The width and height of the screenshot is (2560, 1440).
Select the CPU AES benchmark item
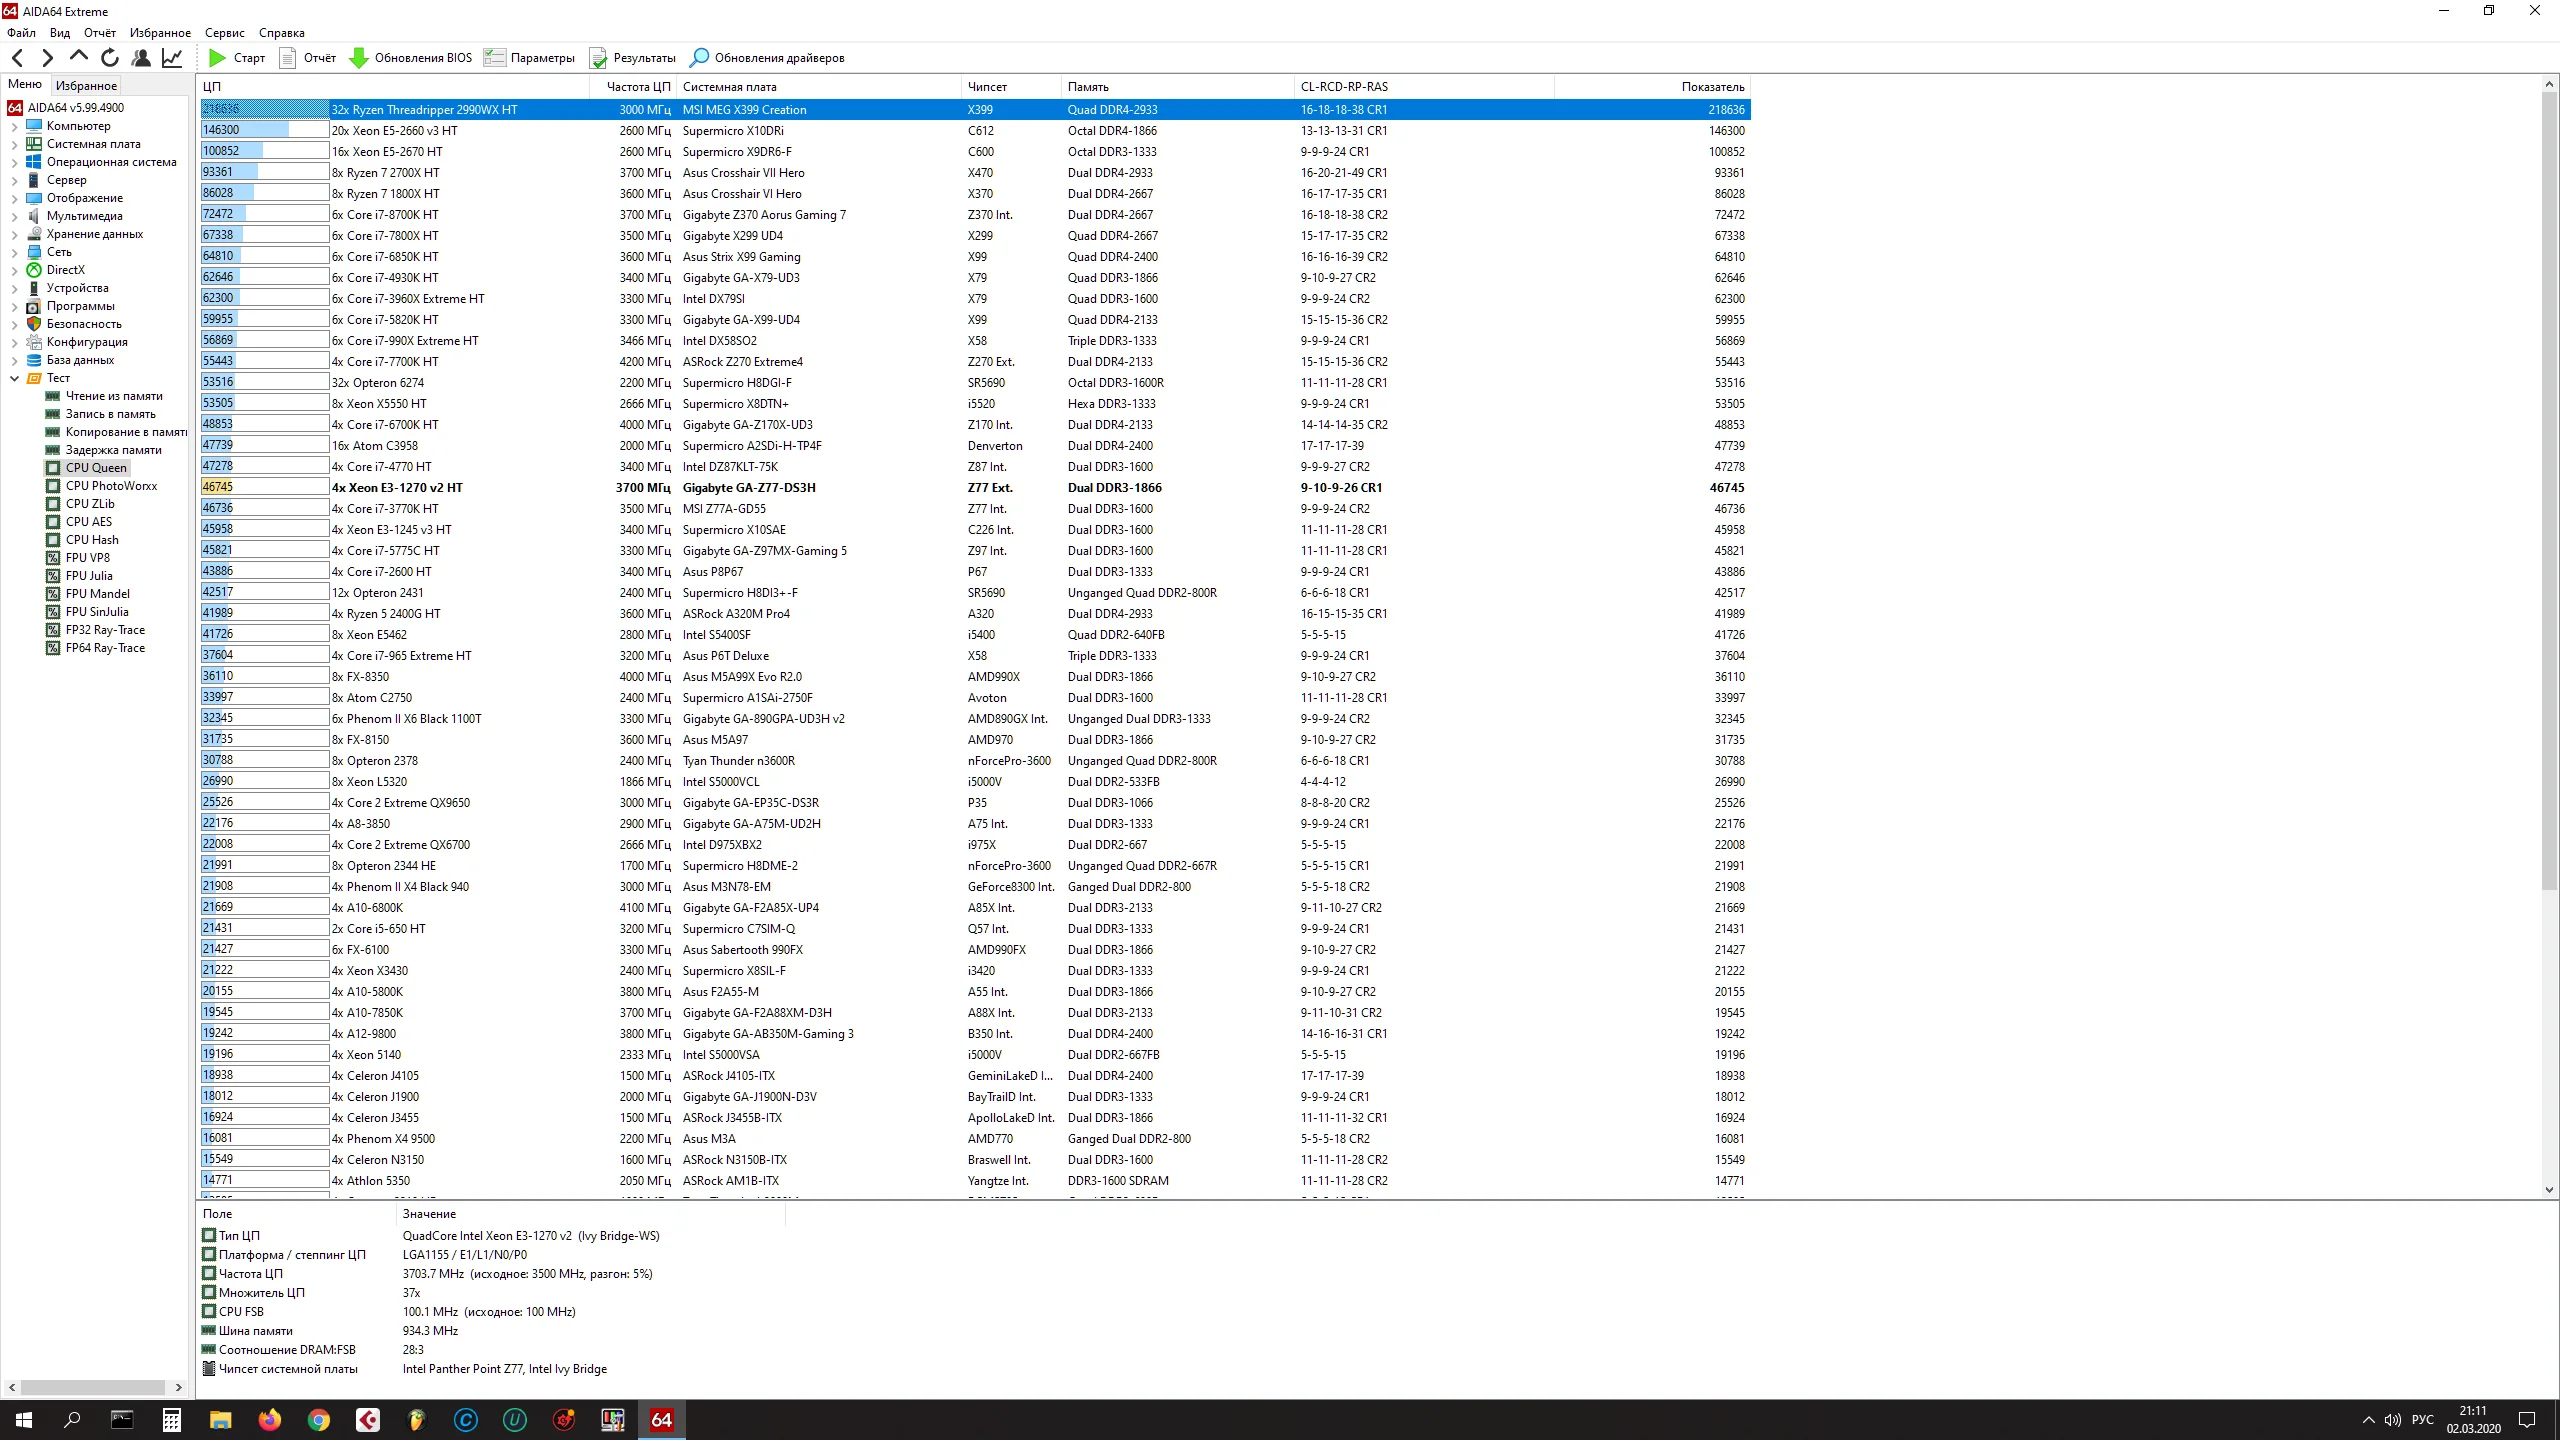(89, 522)
